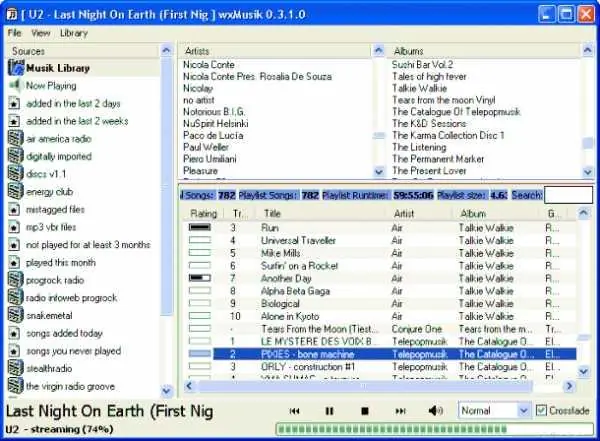Viewport: 600px width, 441px height.
Task: Go back to previous track
Action: tap(294, 411)
